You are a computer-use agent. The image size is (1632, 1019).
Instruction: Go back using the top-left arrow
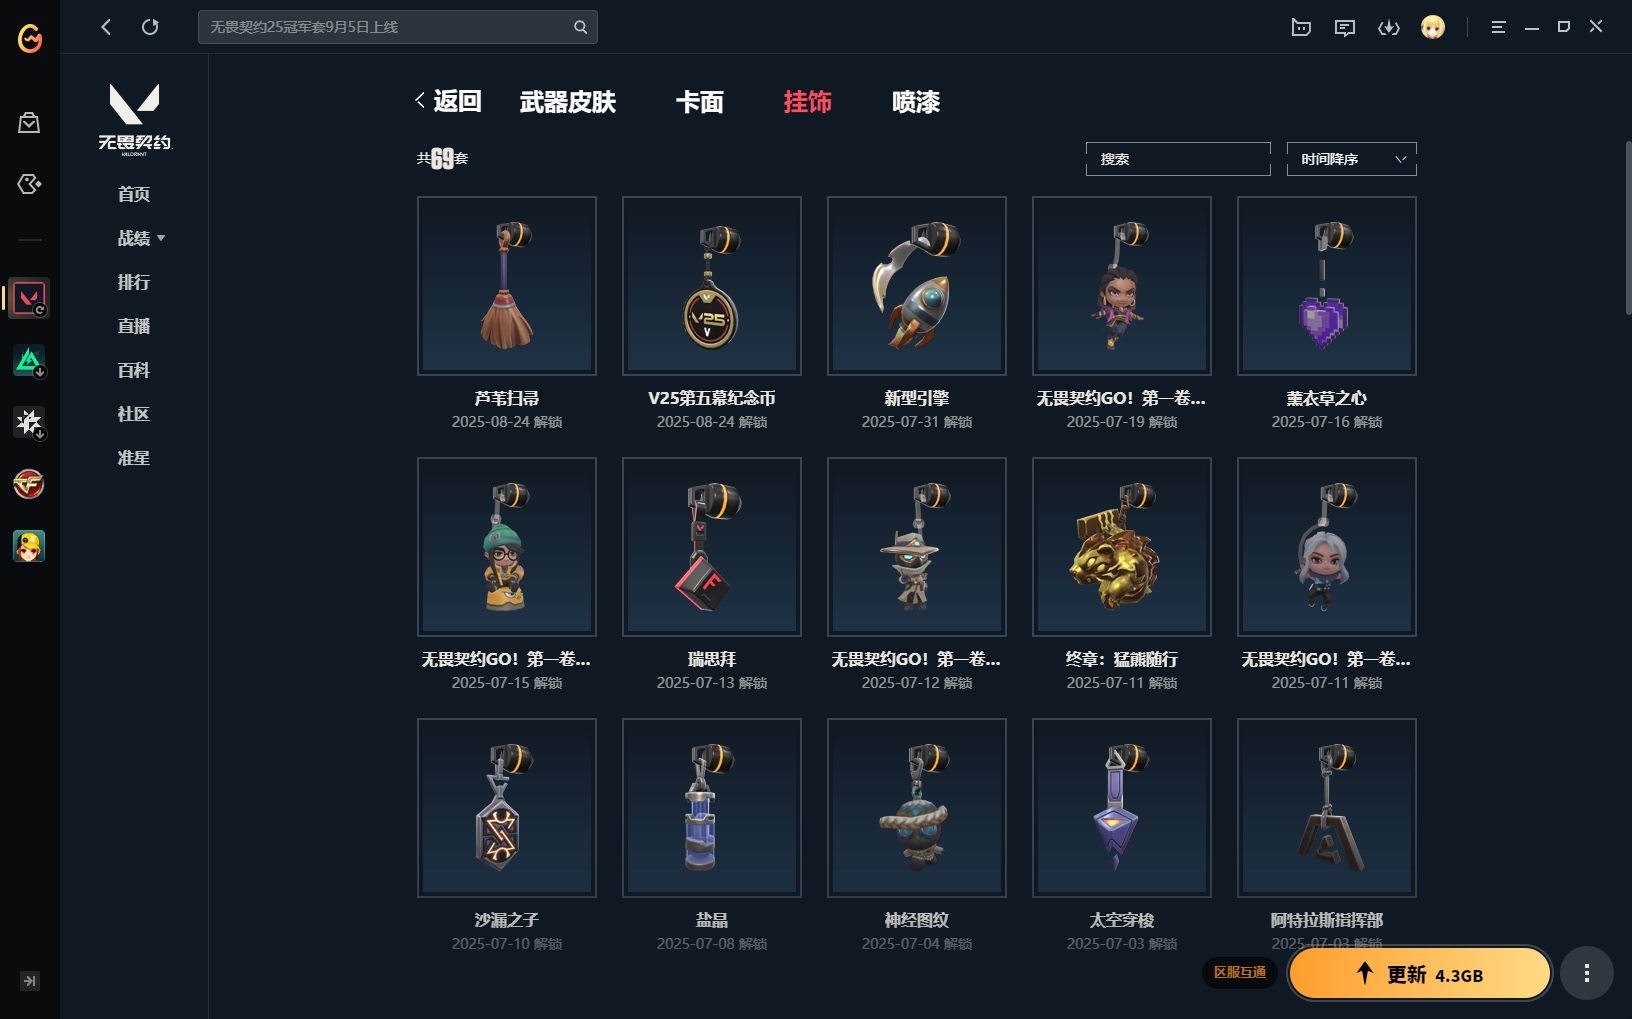(x=106, y=27)
